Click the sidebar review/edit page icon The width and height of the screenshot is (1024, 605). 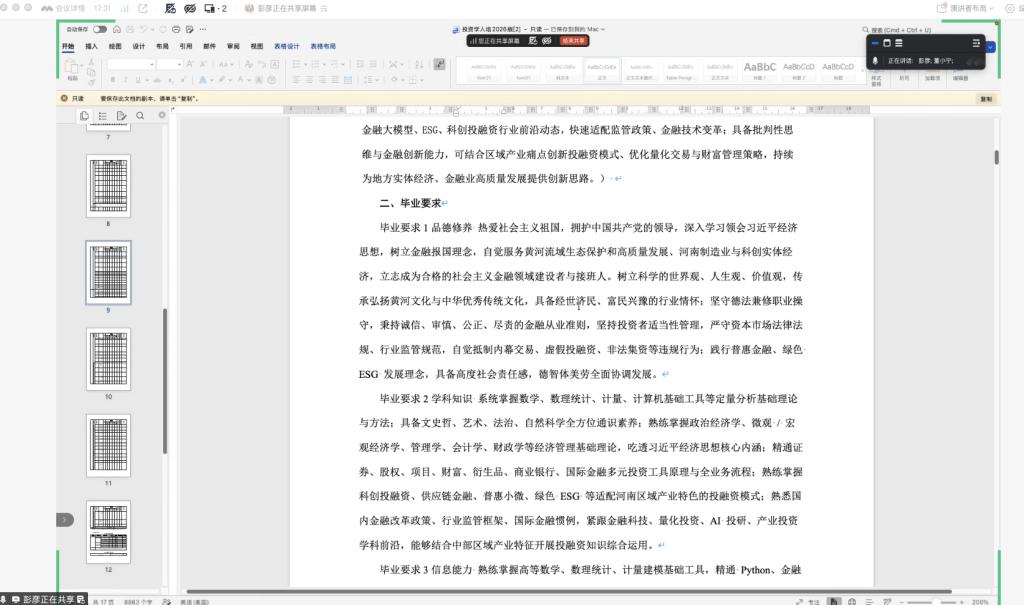click(121, 116)
